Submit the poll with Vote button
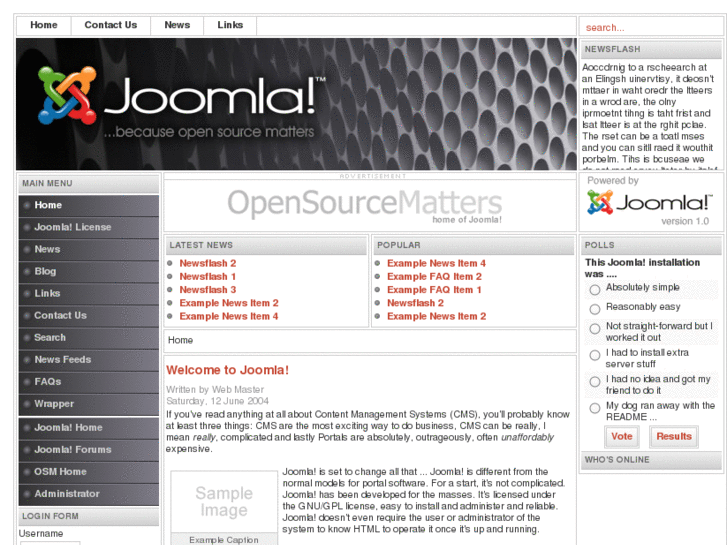 point(622,436)
